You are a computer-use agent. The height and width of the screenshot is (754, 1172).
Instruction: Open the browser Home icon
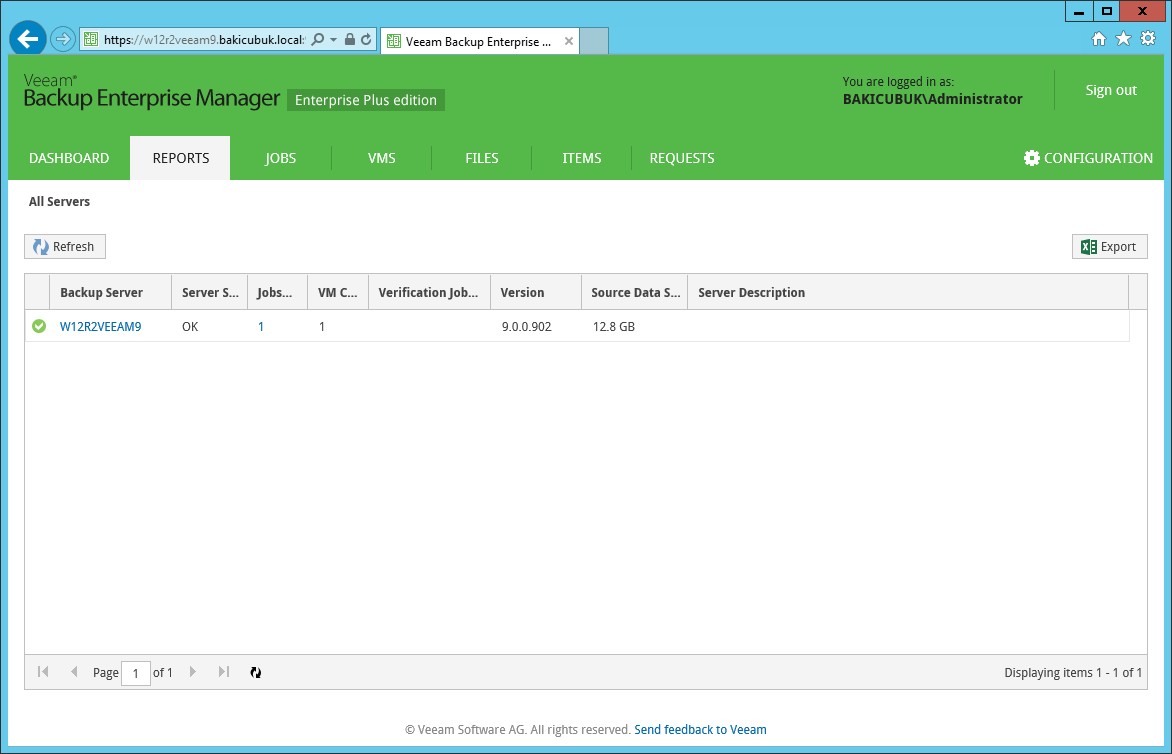1098,39
